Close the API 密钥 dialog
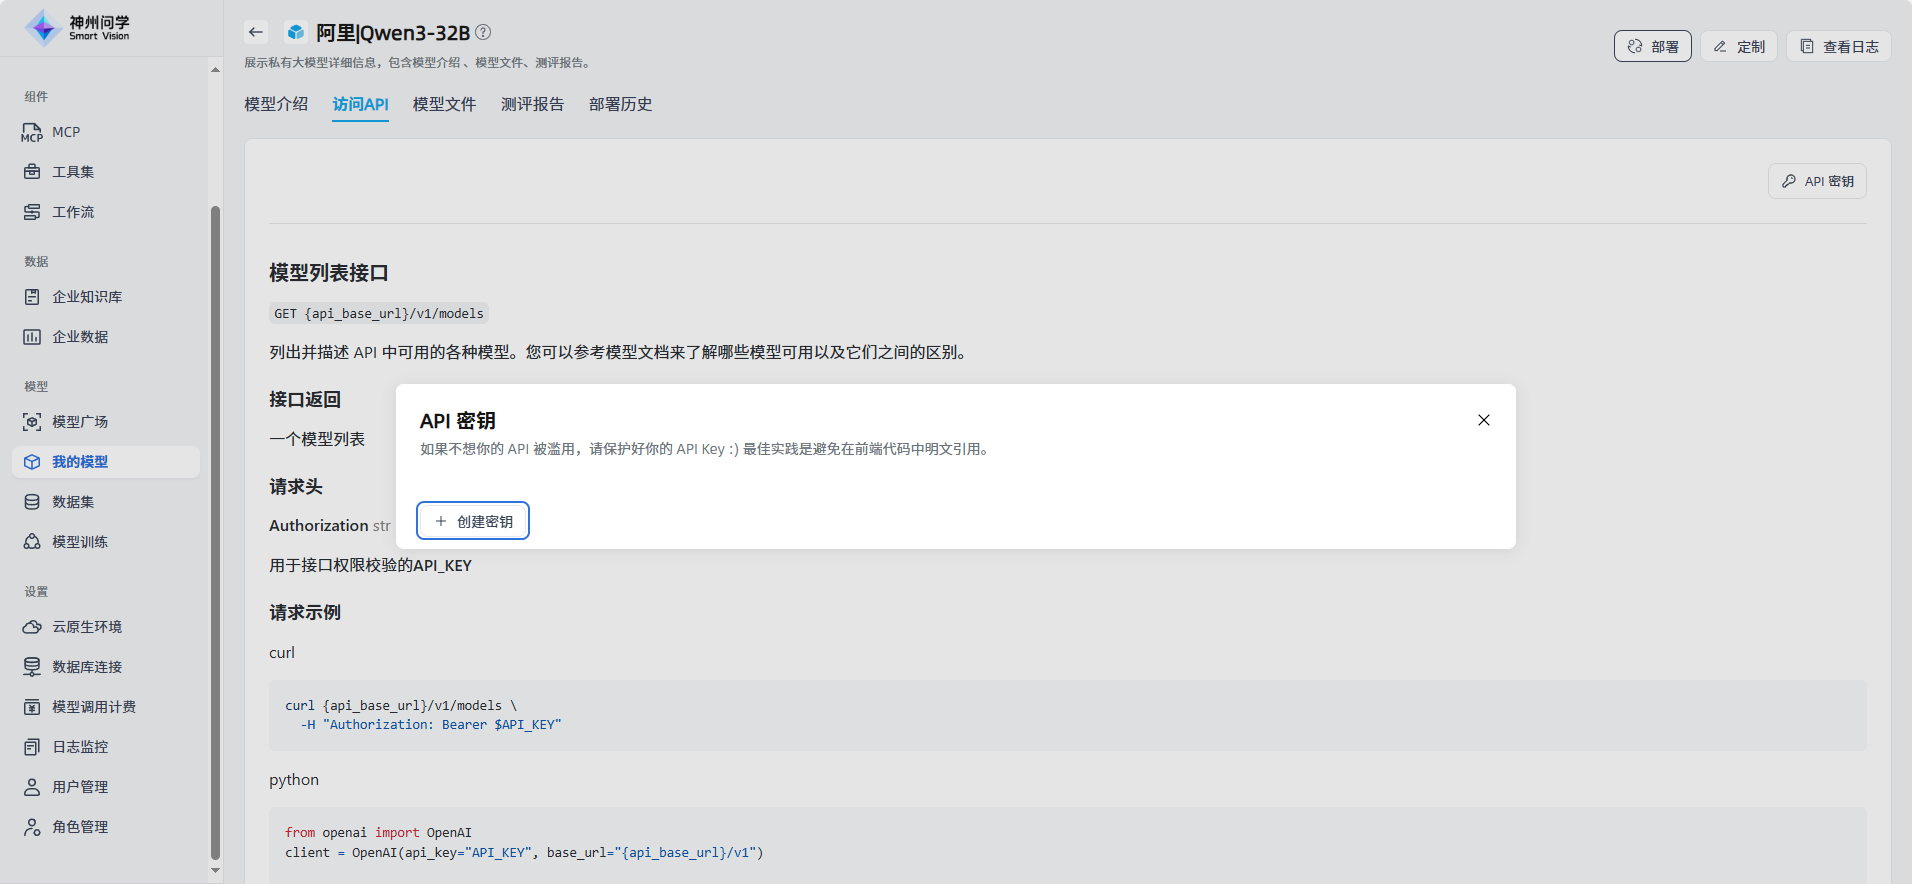The image size is (1912, 884). [x=1484, y=420]
